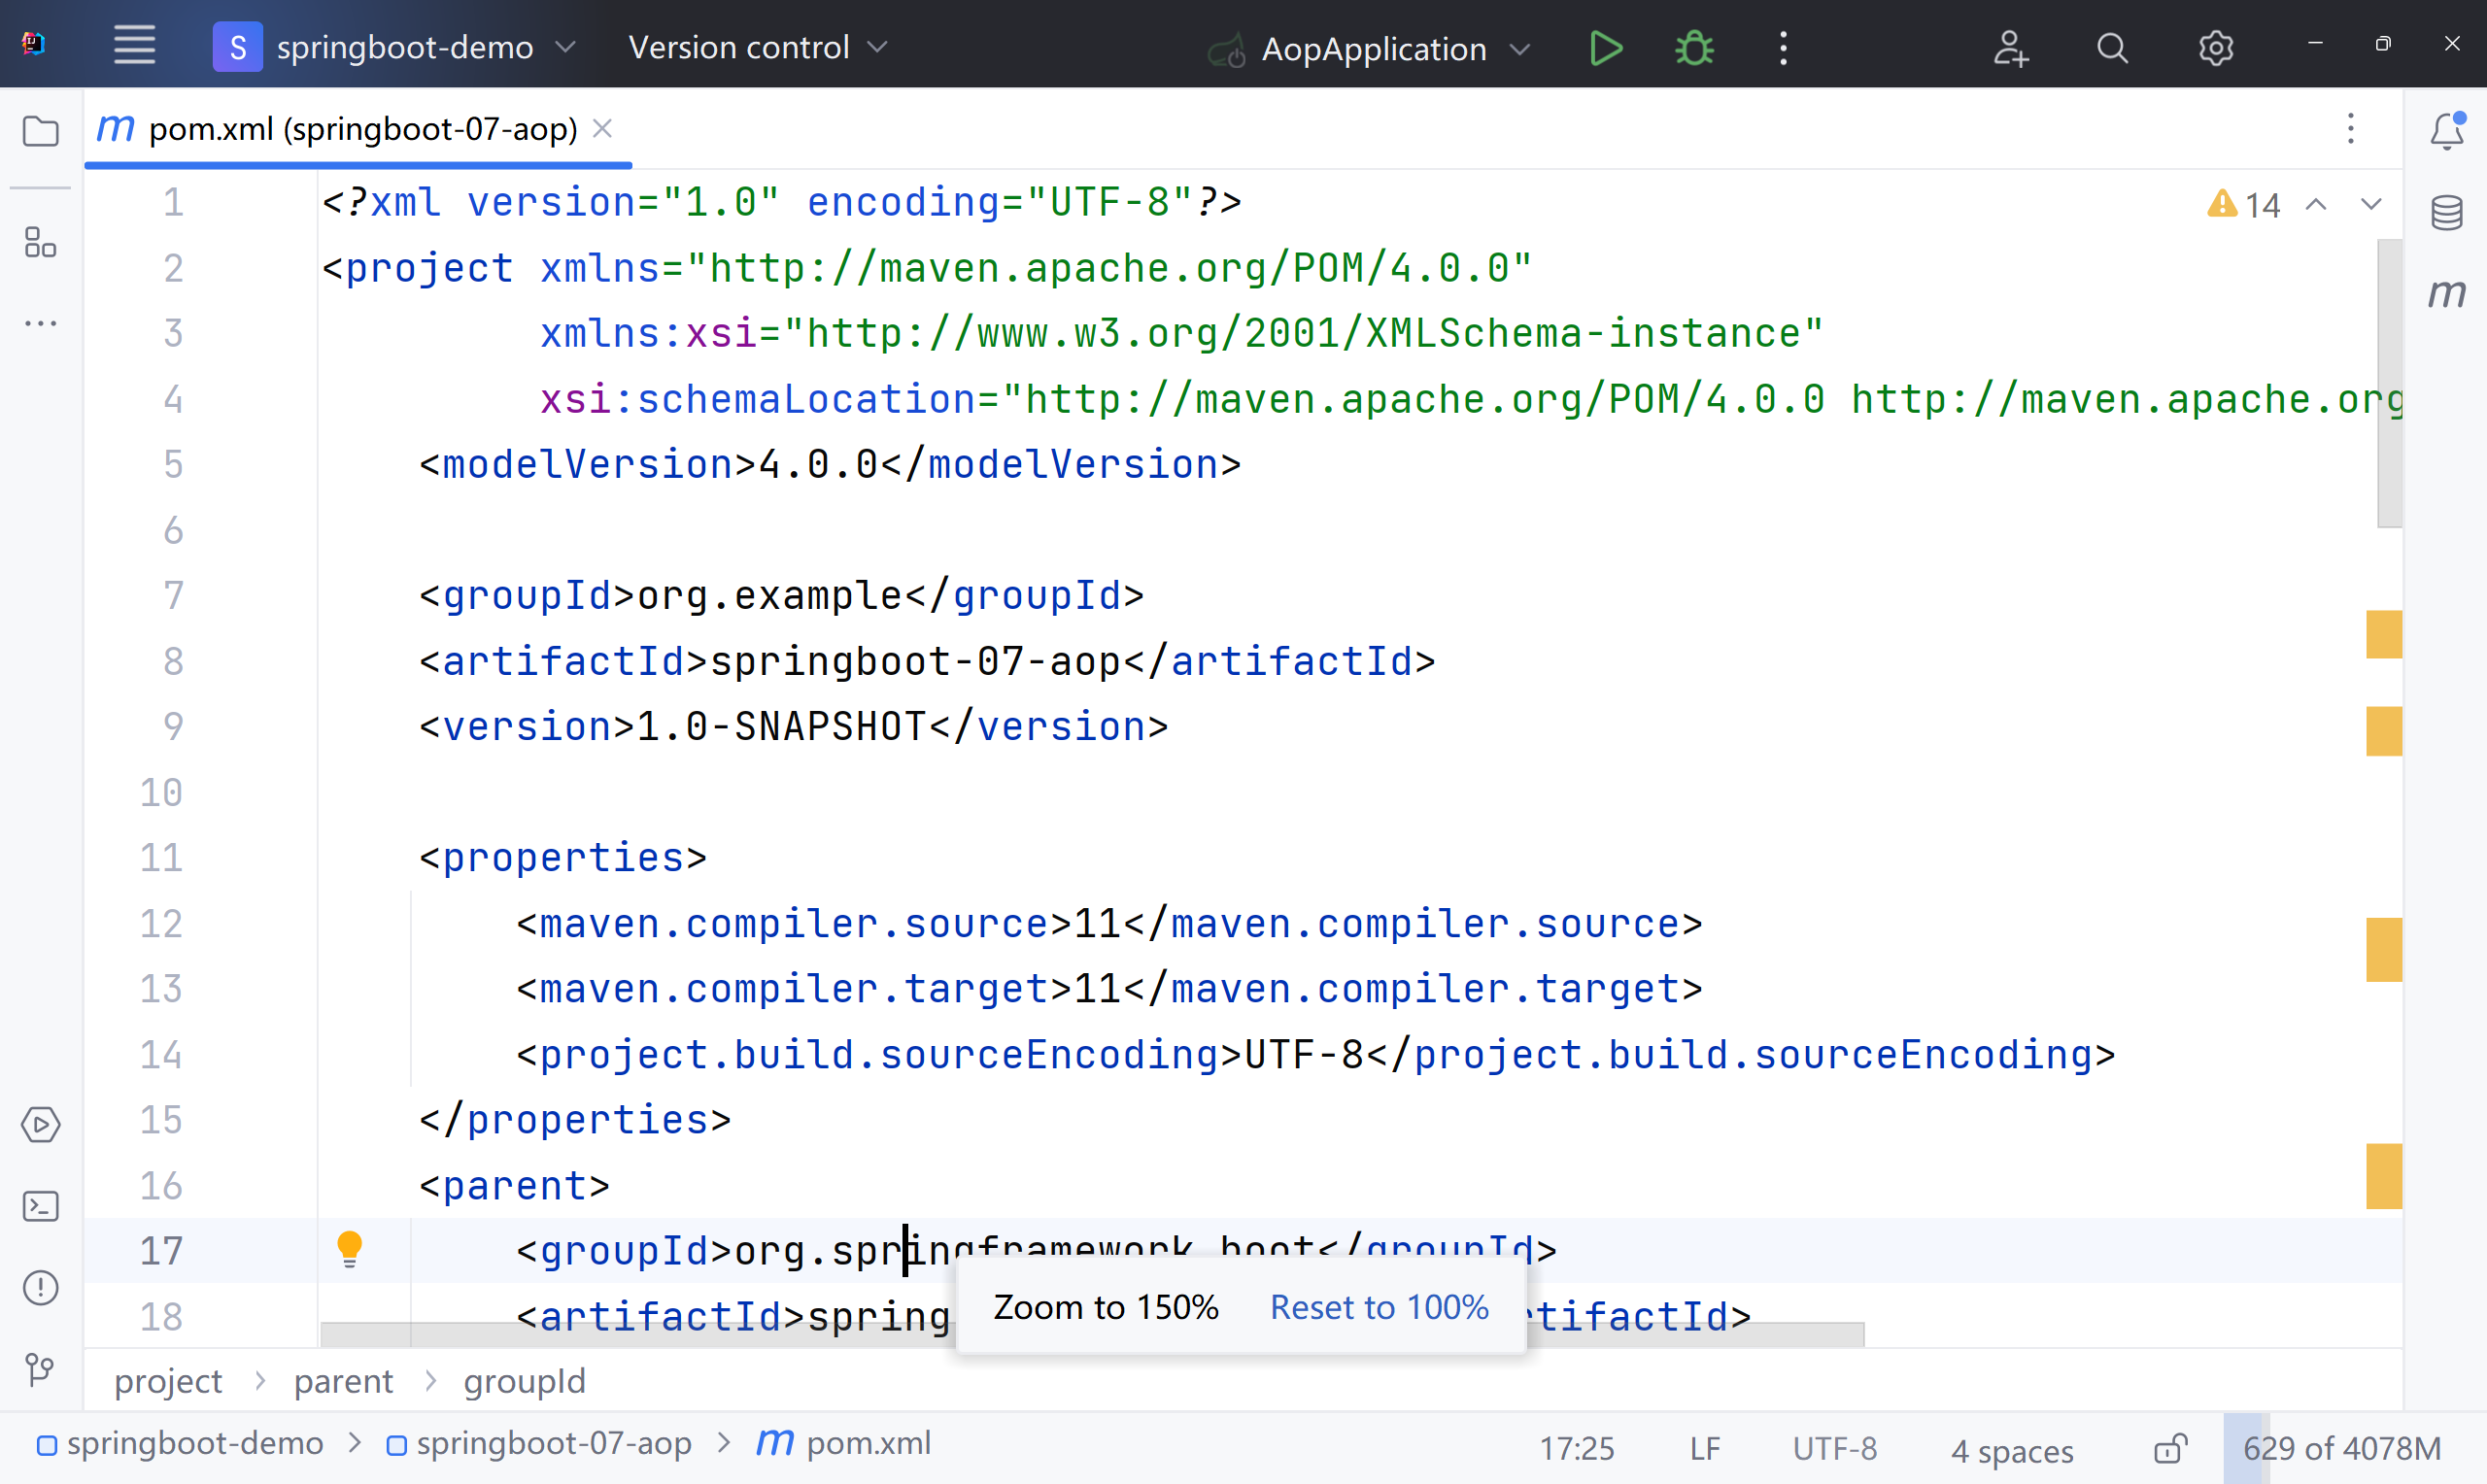Click project.build.sourceEncoding opening tag on line 14

point(879,1055)
